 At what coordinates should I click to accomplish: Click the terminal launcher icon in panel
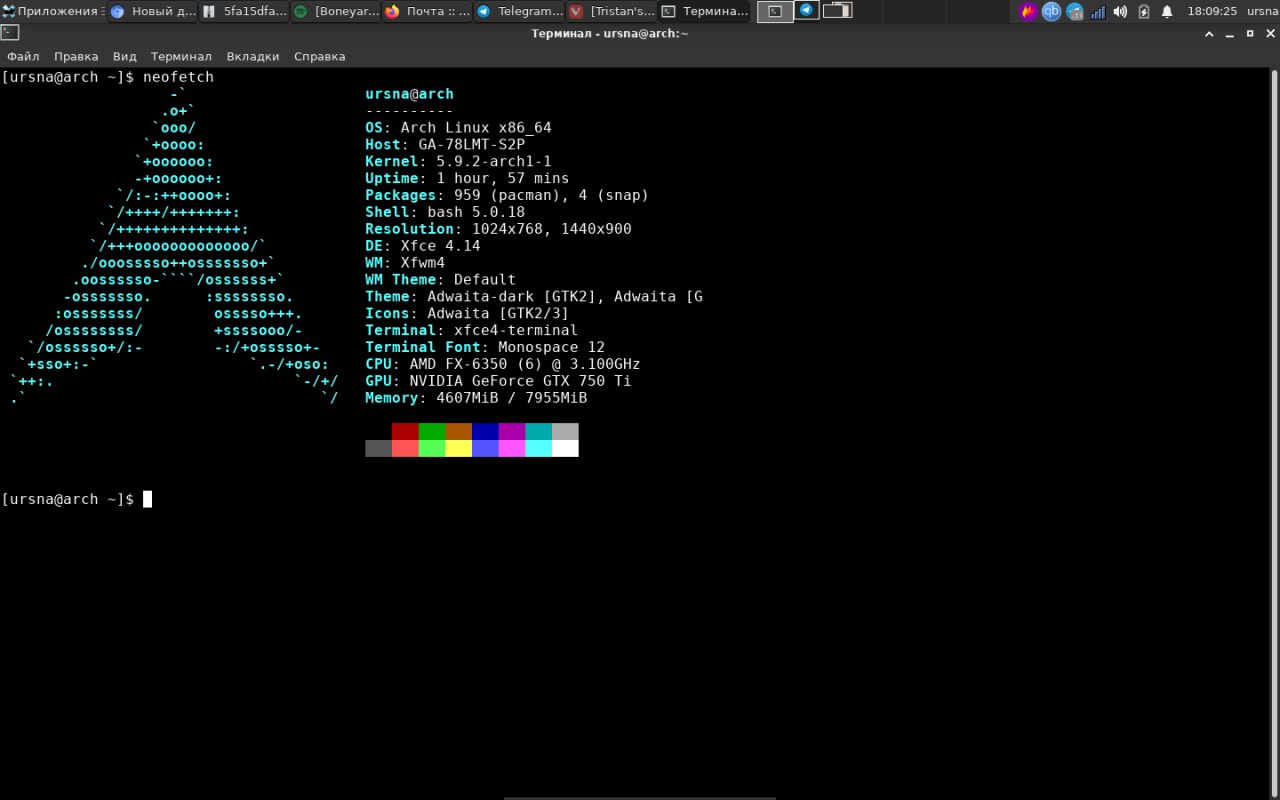tap(775, 11)
